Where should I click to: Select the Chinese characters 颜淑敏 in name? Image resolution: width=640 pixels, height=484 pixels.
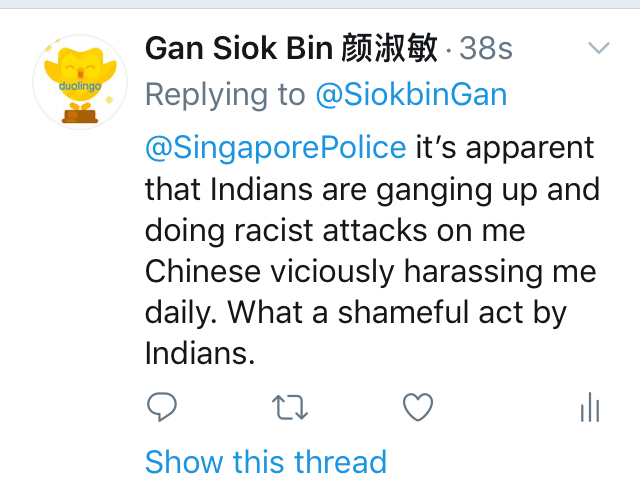pos(389,48)
